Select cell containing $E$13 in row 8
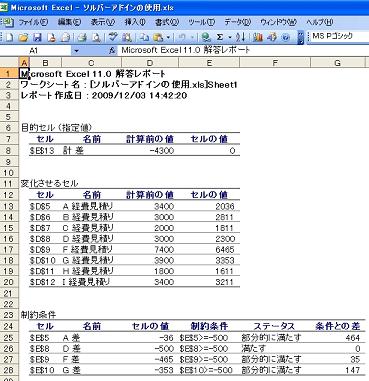The width and height of the screenshot is (369, 381). click(x=42, y=151)
